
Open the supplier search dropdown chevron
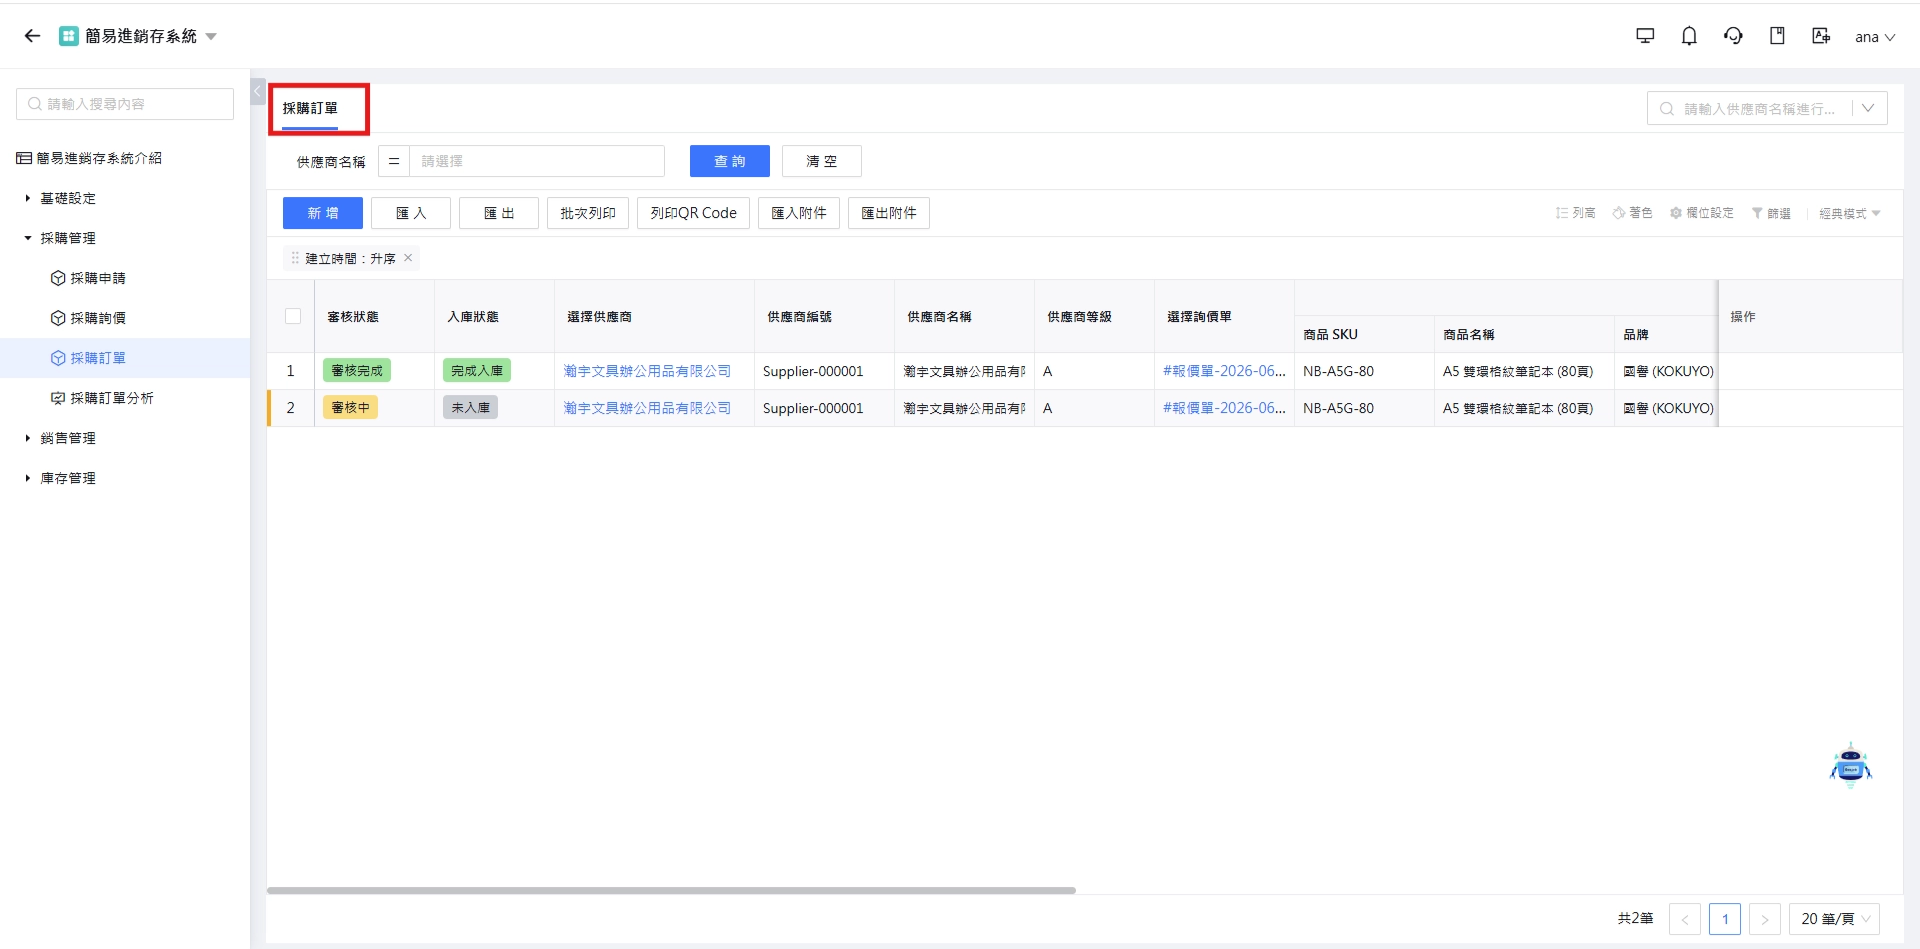click(x=1868, y=108)
